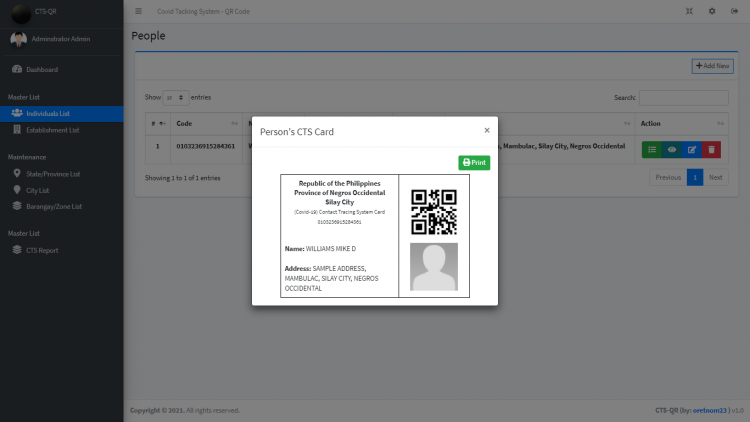Go to Previous page
The height and width of the screenshot is (422, 750).
tap(668, 178)
